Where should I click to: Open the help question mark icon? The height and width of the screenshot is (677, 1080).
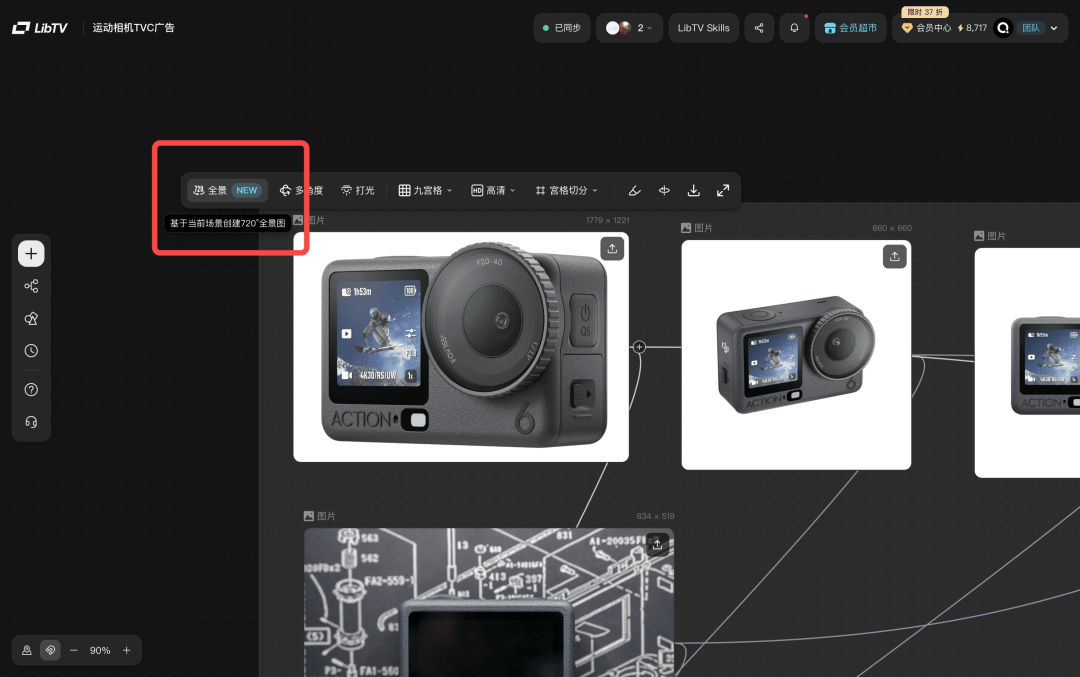[x=31, y=390]
